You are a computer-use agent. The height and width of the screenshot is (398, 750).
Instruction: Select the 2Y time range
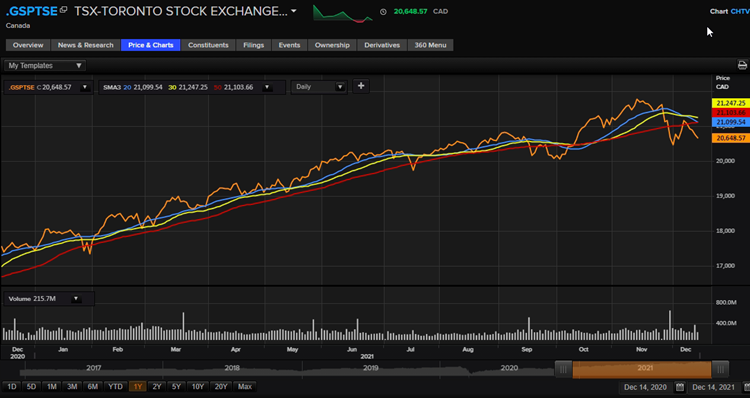point(157,387)
